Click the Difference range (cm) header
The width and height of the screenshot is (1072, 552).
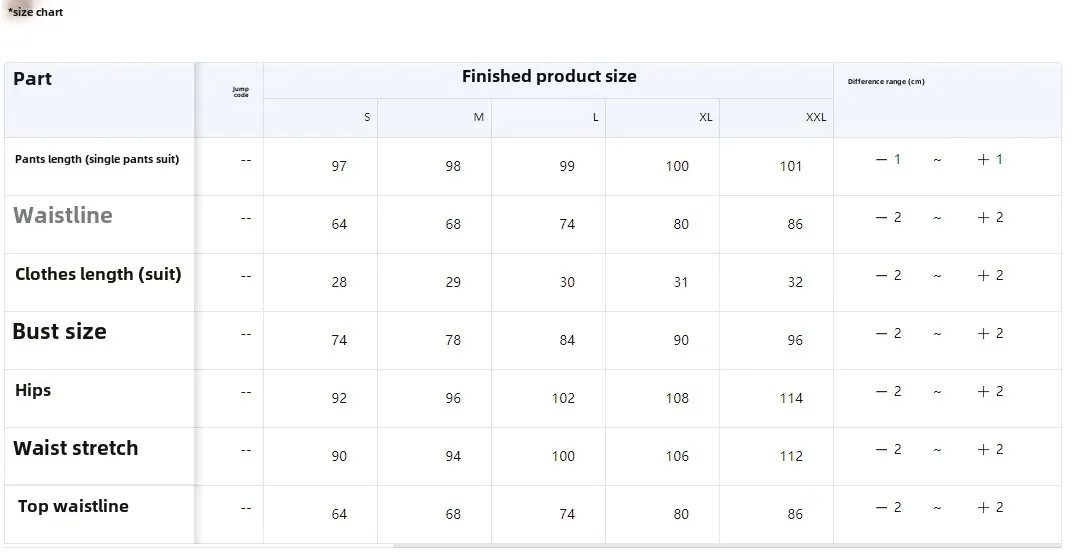pyautogui.click(x=886, y=82)
